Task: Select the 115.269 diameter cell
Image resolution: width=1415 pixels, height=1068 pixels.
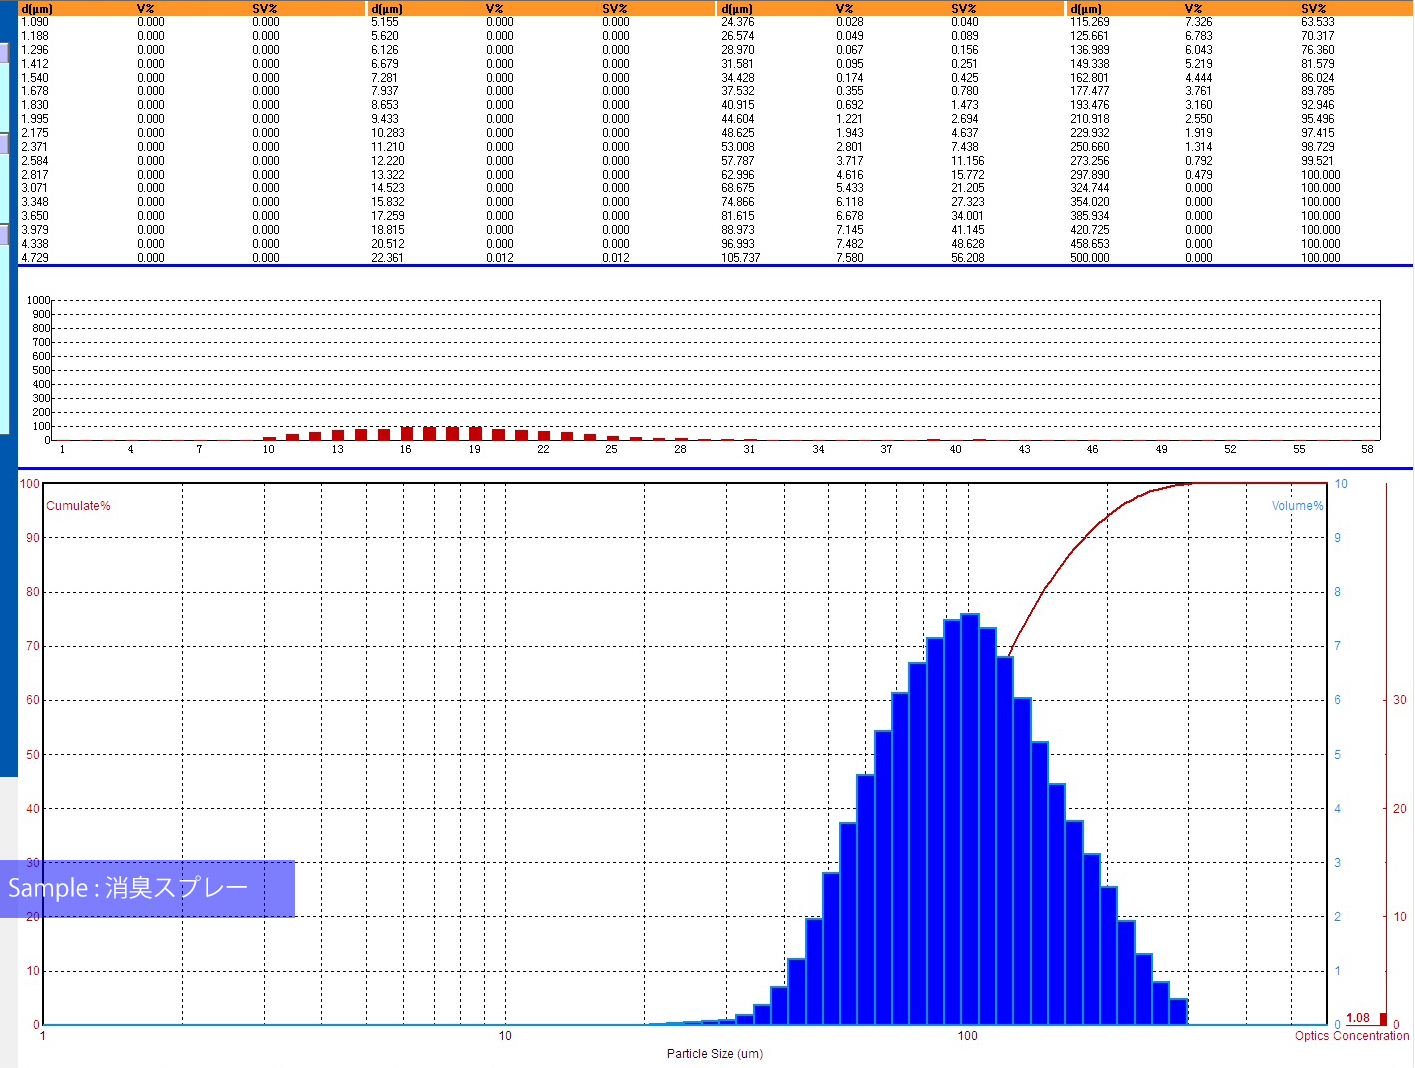Action: [x=1090, y=22]
